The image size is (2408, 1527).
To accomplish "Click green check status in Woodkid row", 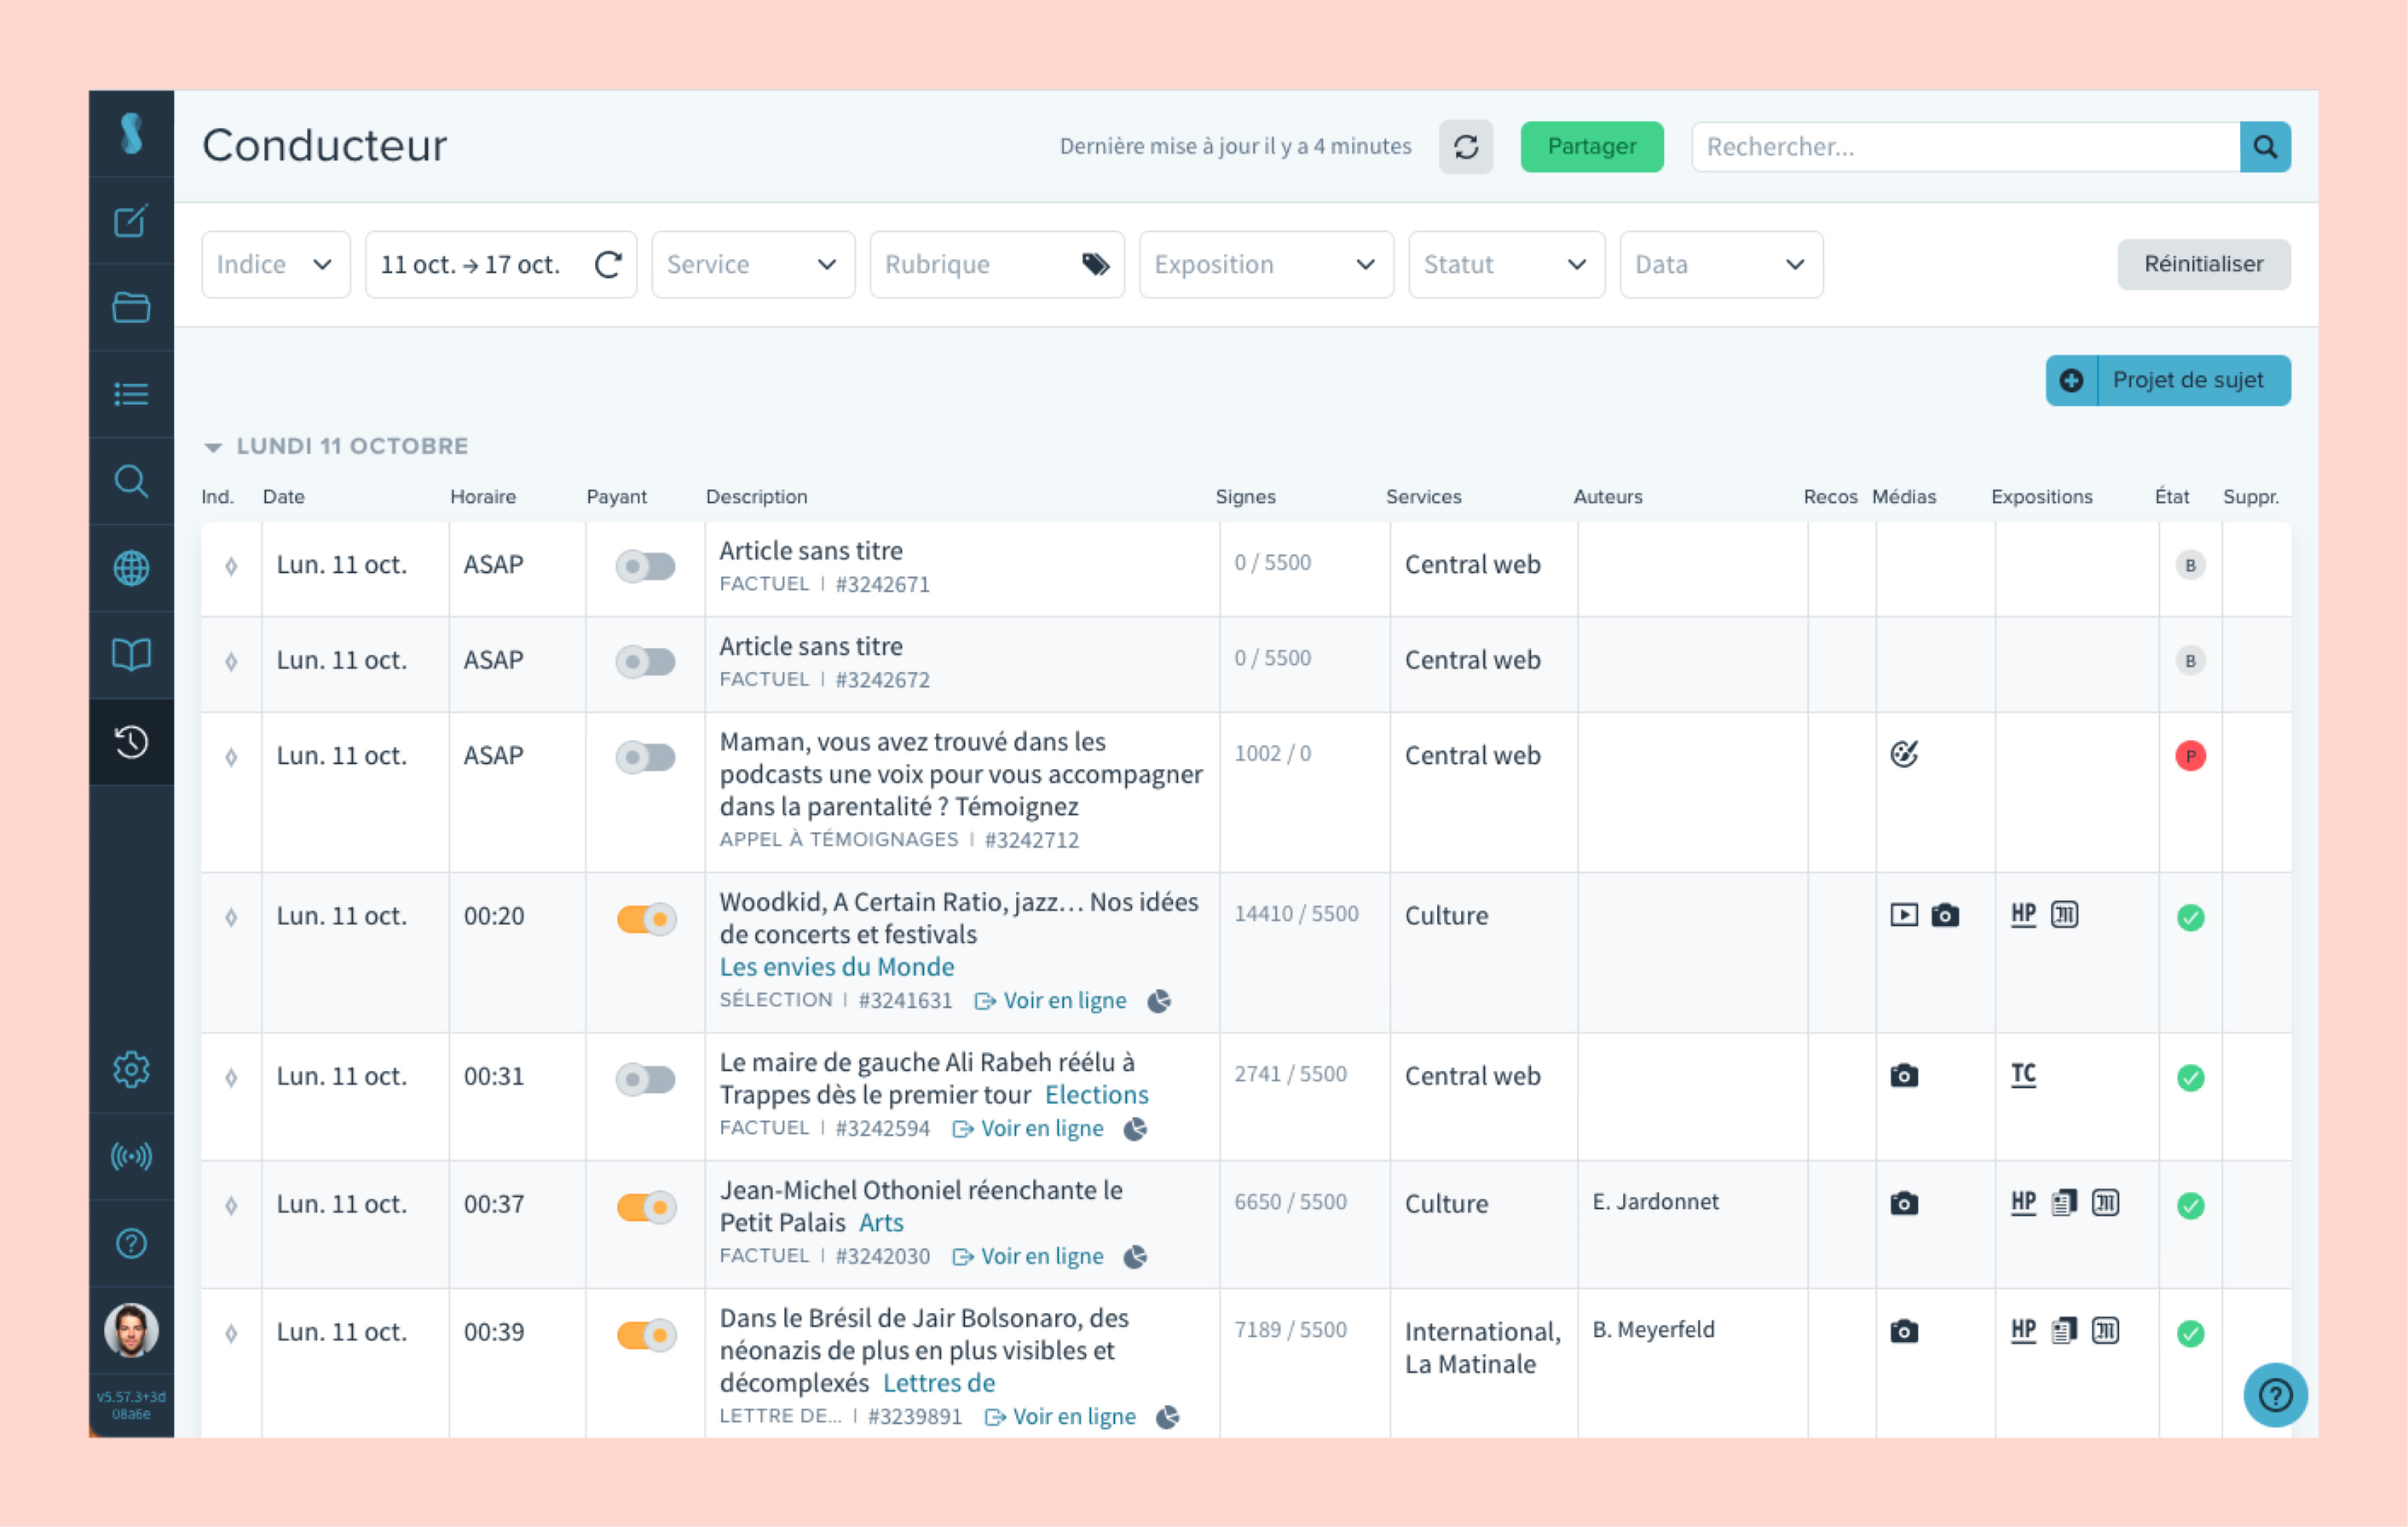I will point(2190,917).
